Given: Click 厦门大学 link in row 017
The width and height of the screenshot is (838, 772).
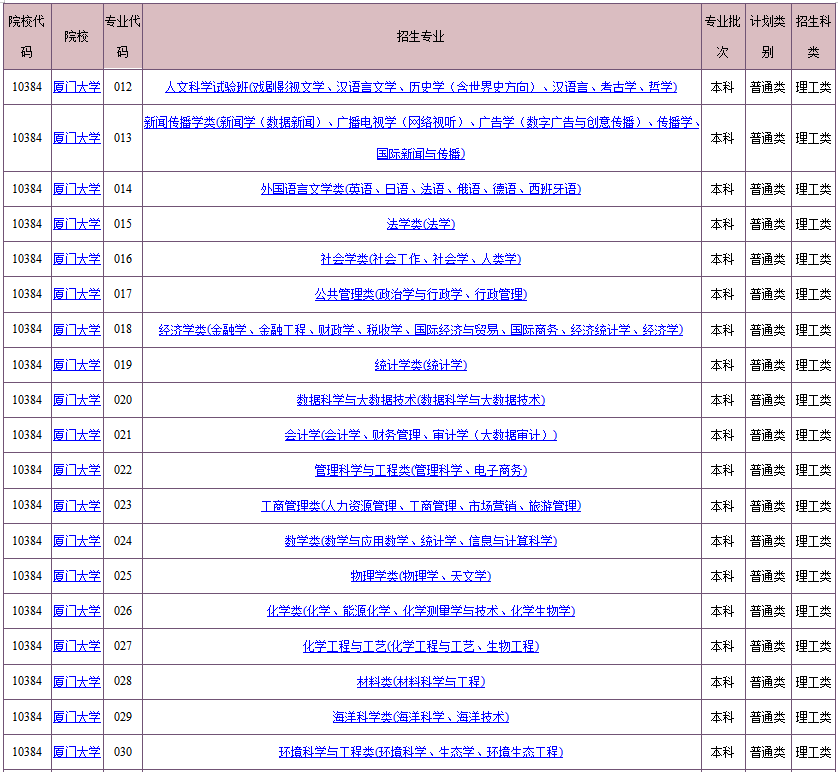Looking at the screenshot, I should [77, 294].
